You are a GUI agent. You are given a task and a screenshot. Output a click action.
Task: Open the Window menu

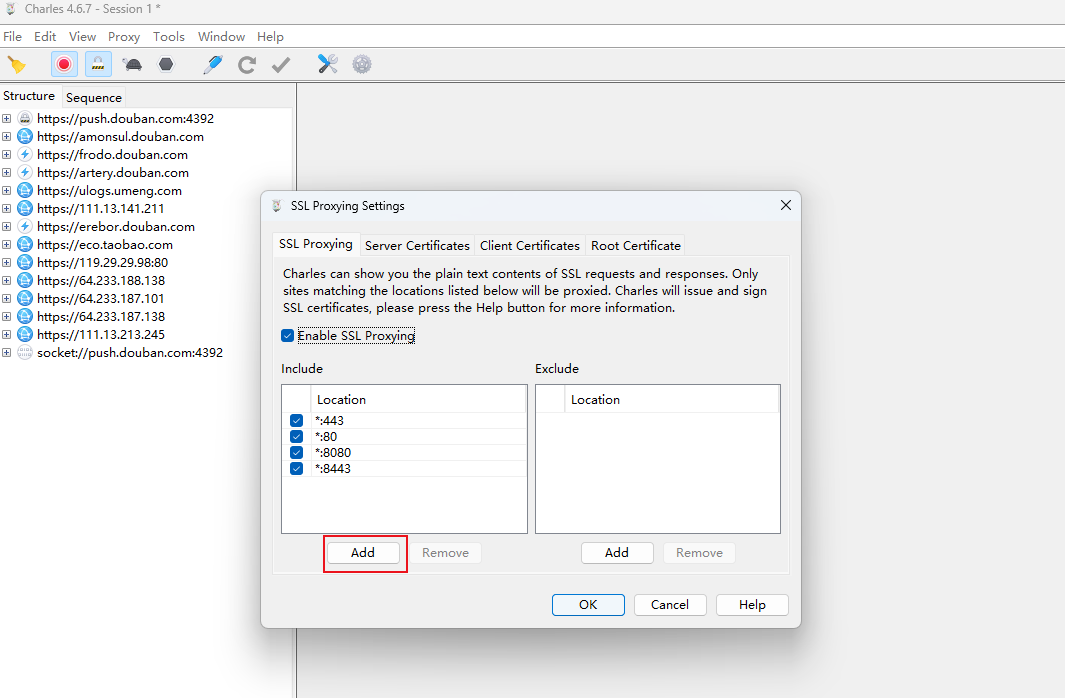click(221, 37)
